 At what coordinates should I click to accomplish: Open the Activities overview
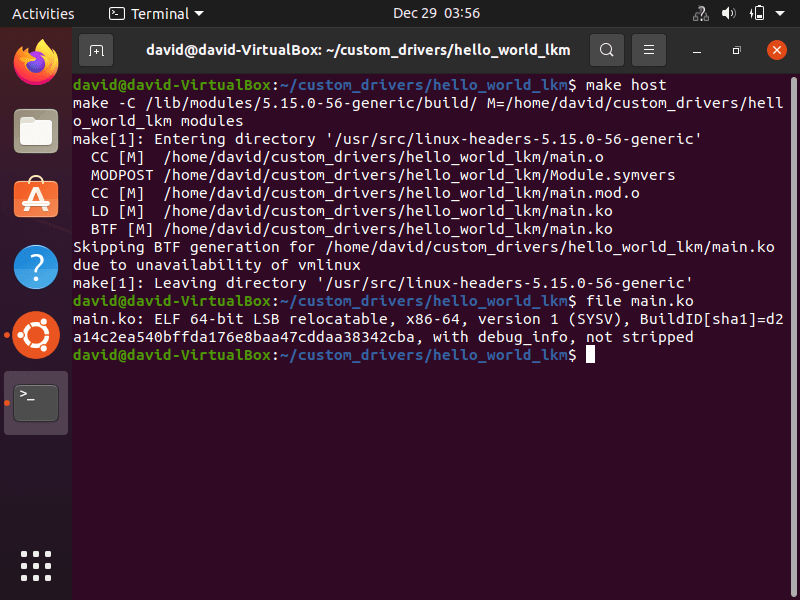pos(43,14)
